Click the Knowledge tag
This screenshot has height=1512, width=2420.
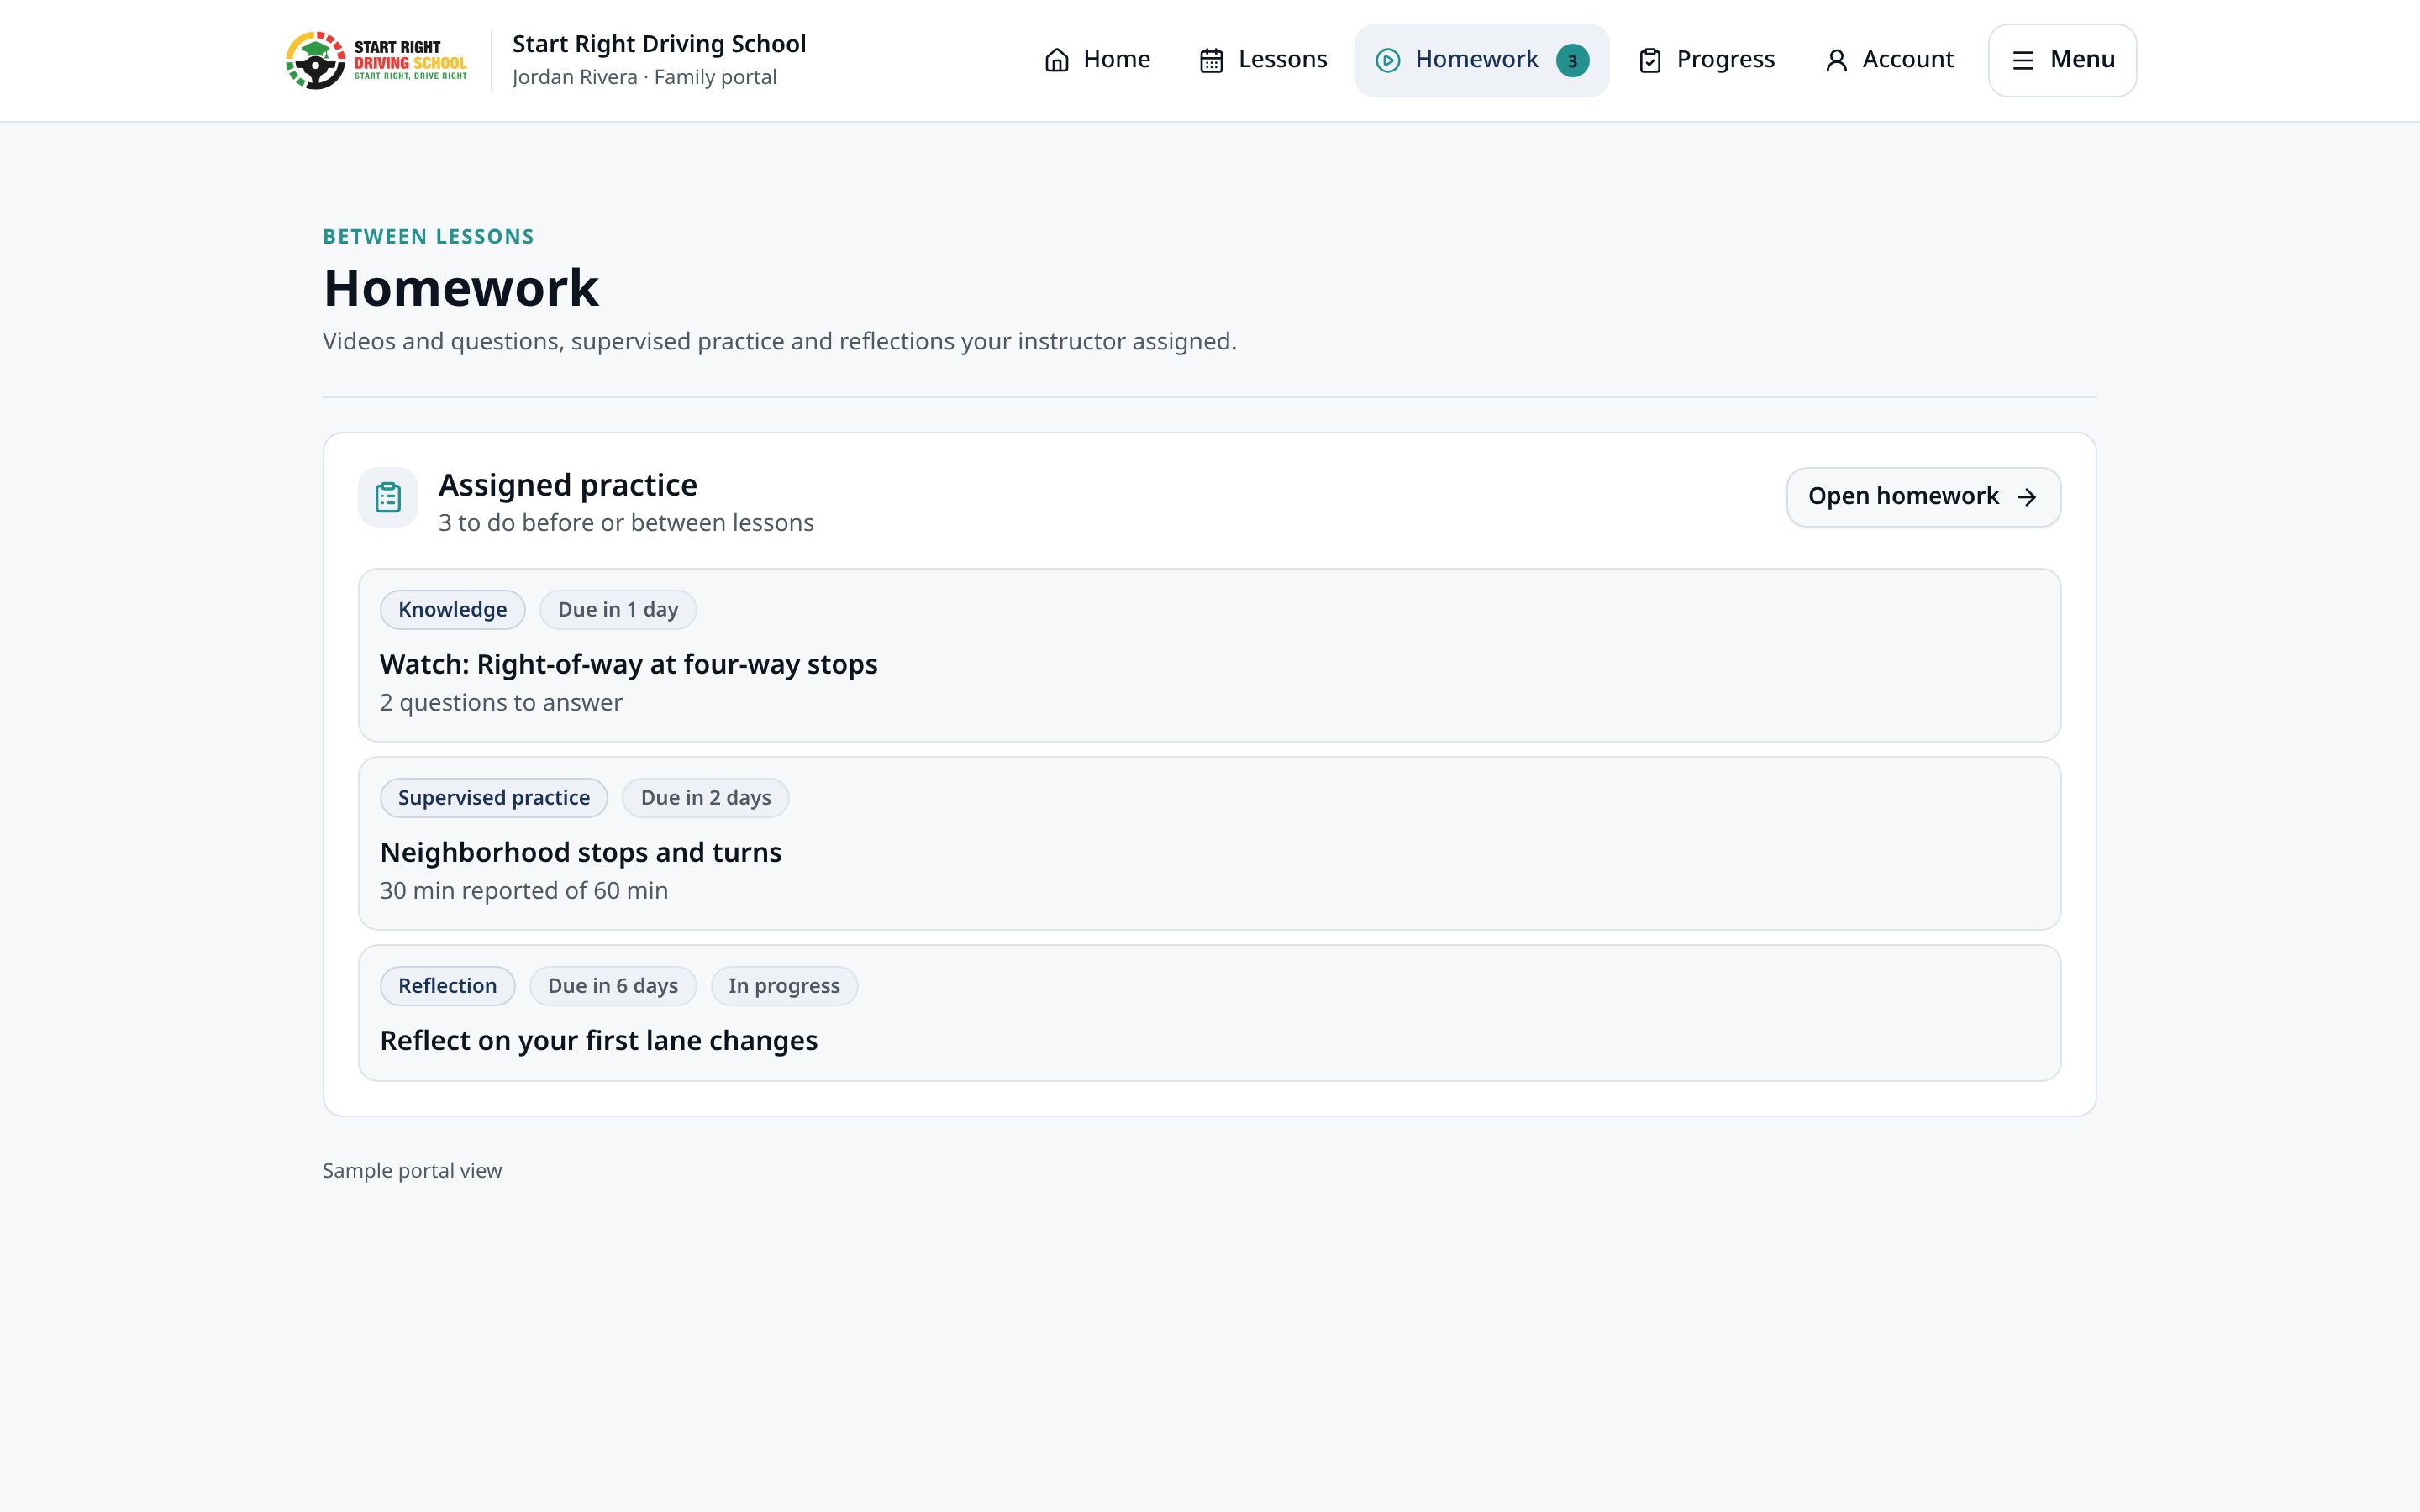[x=452, y=610]
